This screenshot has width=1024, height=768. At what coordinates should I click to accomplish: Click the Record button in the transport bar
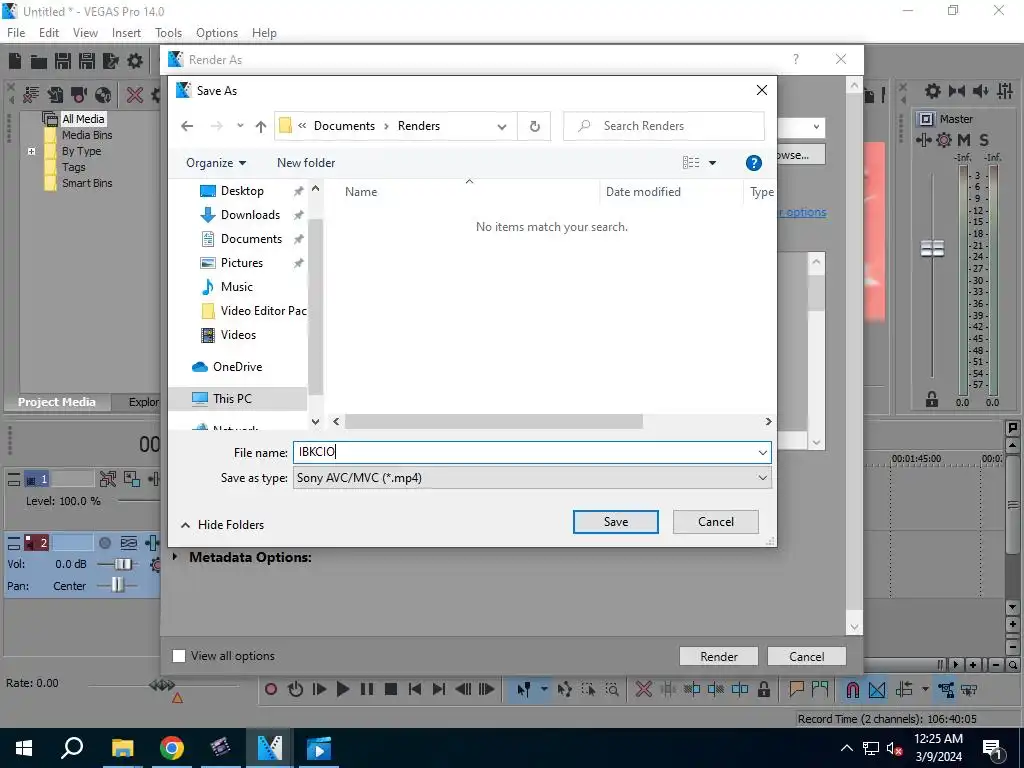pos(271,689)
